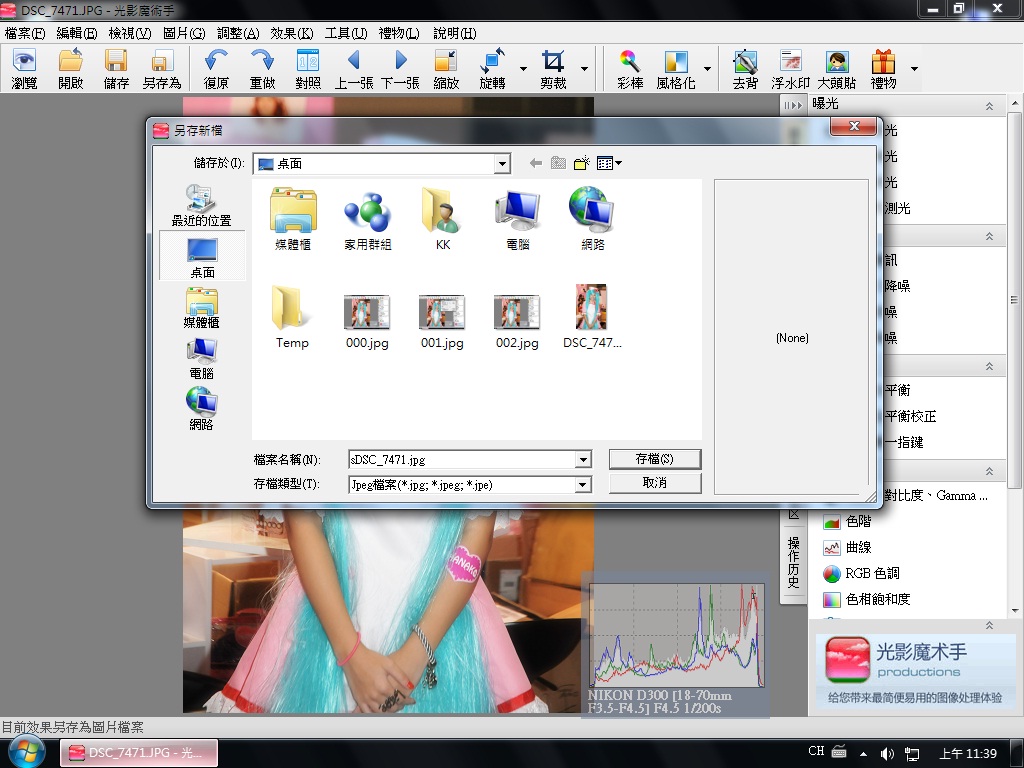Expand the 存檔類型 file type dropdown
The image size is (1024, 768).
(x=583, y=485)
